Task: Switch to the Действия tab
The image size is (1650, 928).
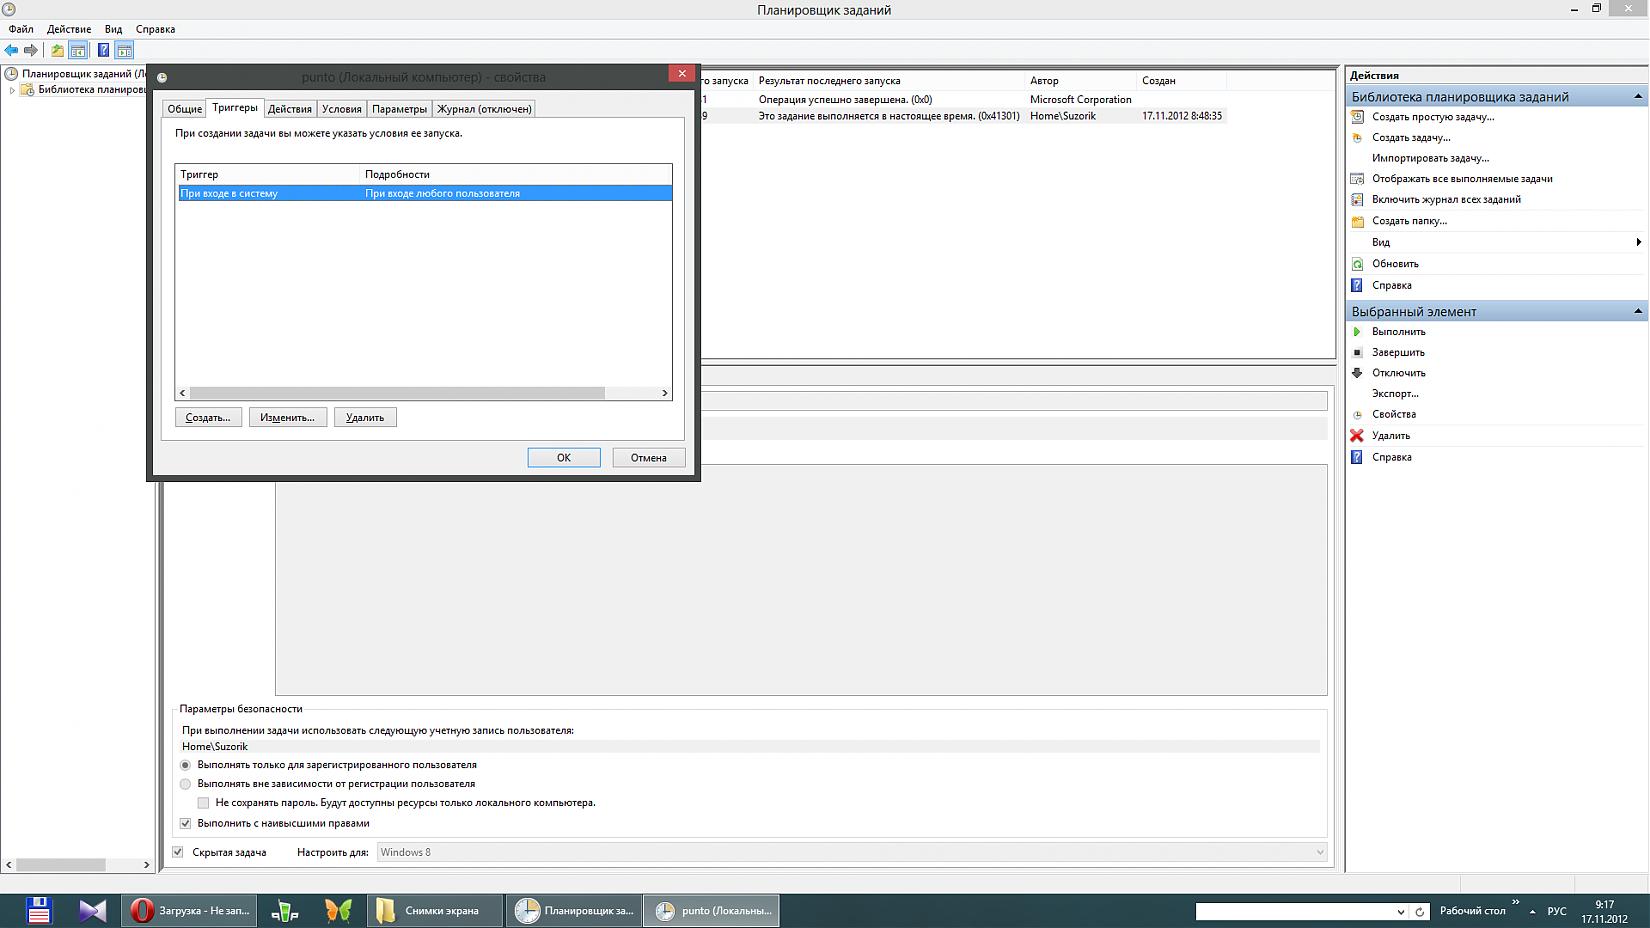Action: pyautogui.click(x=290, y=109)
